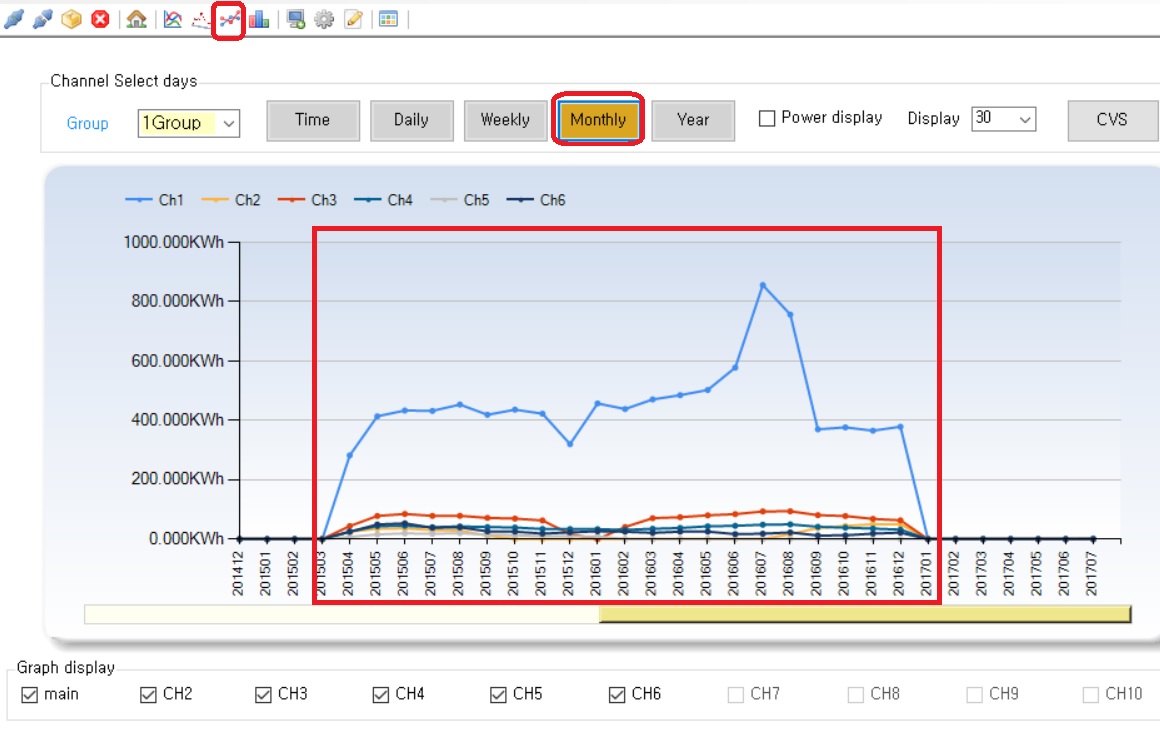Screen dimensions: 1160x746
Task: Click the 201707 x-axis label
Action: coord(1091,574)
